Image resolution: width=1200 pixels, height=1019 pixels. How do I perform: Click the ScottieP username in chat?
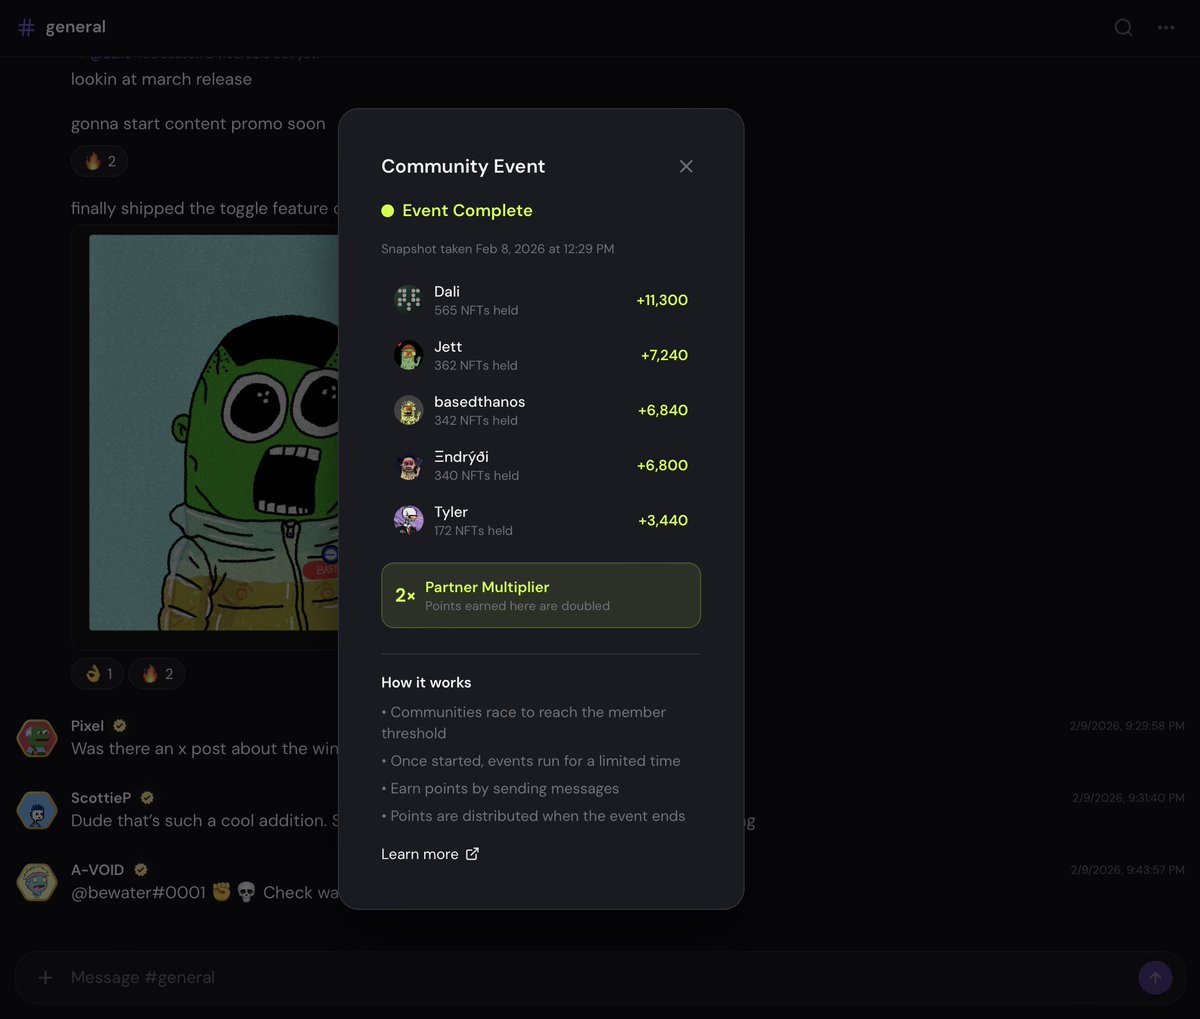point(101,798)
